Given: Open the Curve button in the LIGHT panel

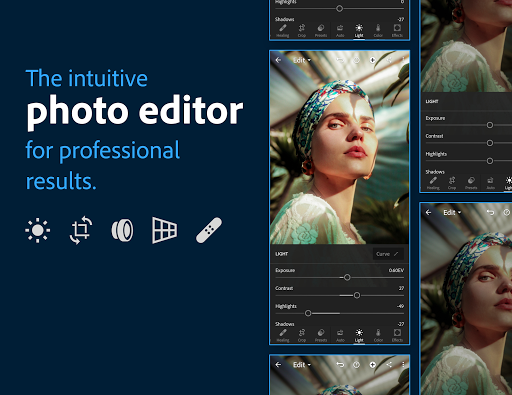Looking at the screenshot, I should pyautogui.click(x=388, y=254).
